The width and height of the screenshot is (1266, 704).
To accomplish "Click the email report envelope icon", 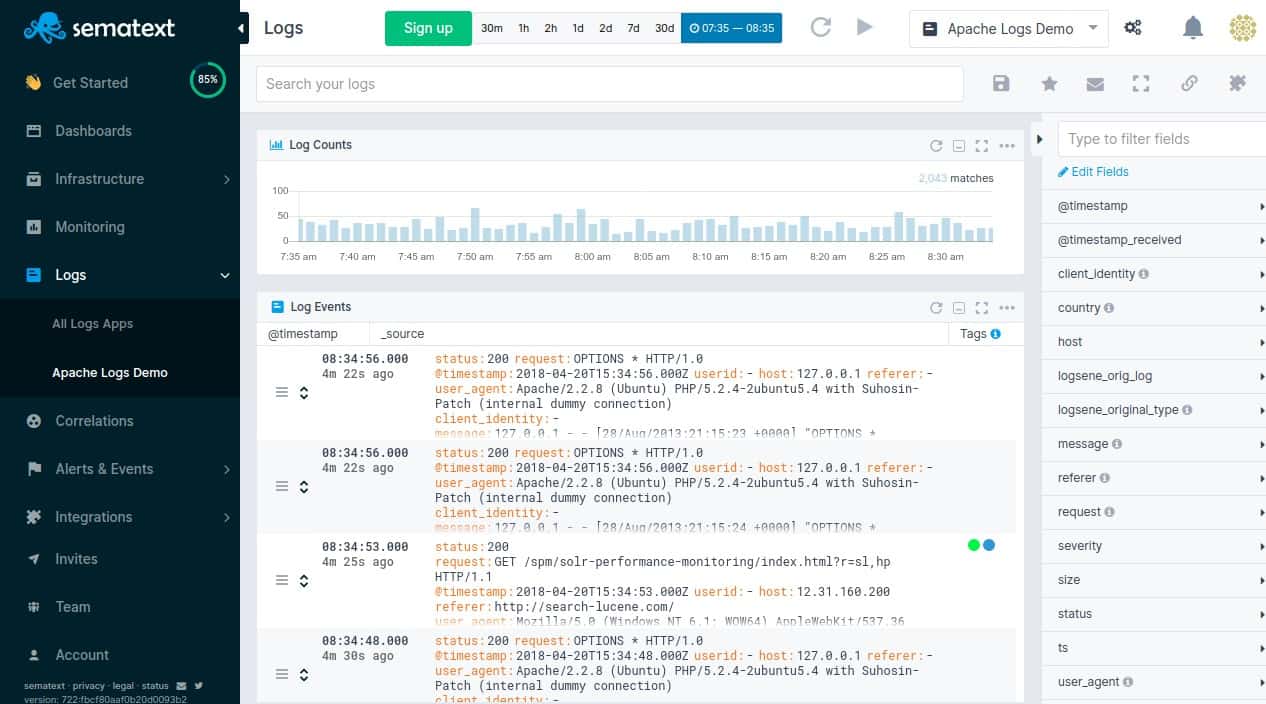I will click(1095, 84).
